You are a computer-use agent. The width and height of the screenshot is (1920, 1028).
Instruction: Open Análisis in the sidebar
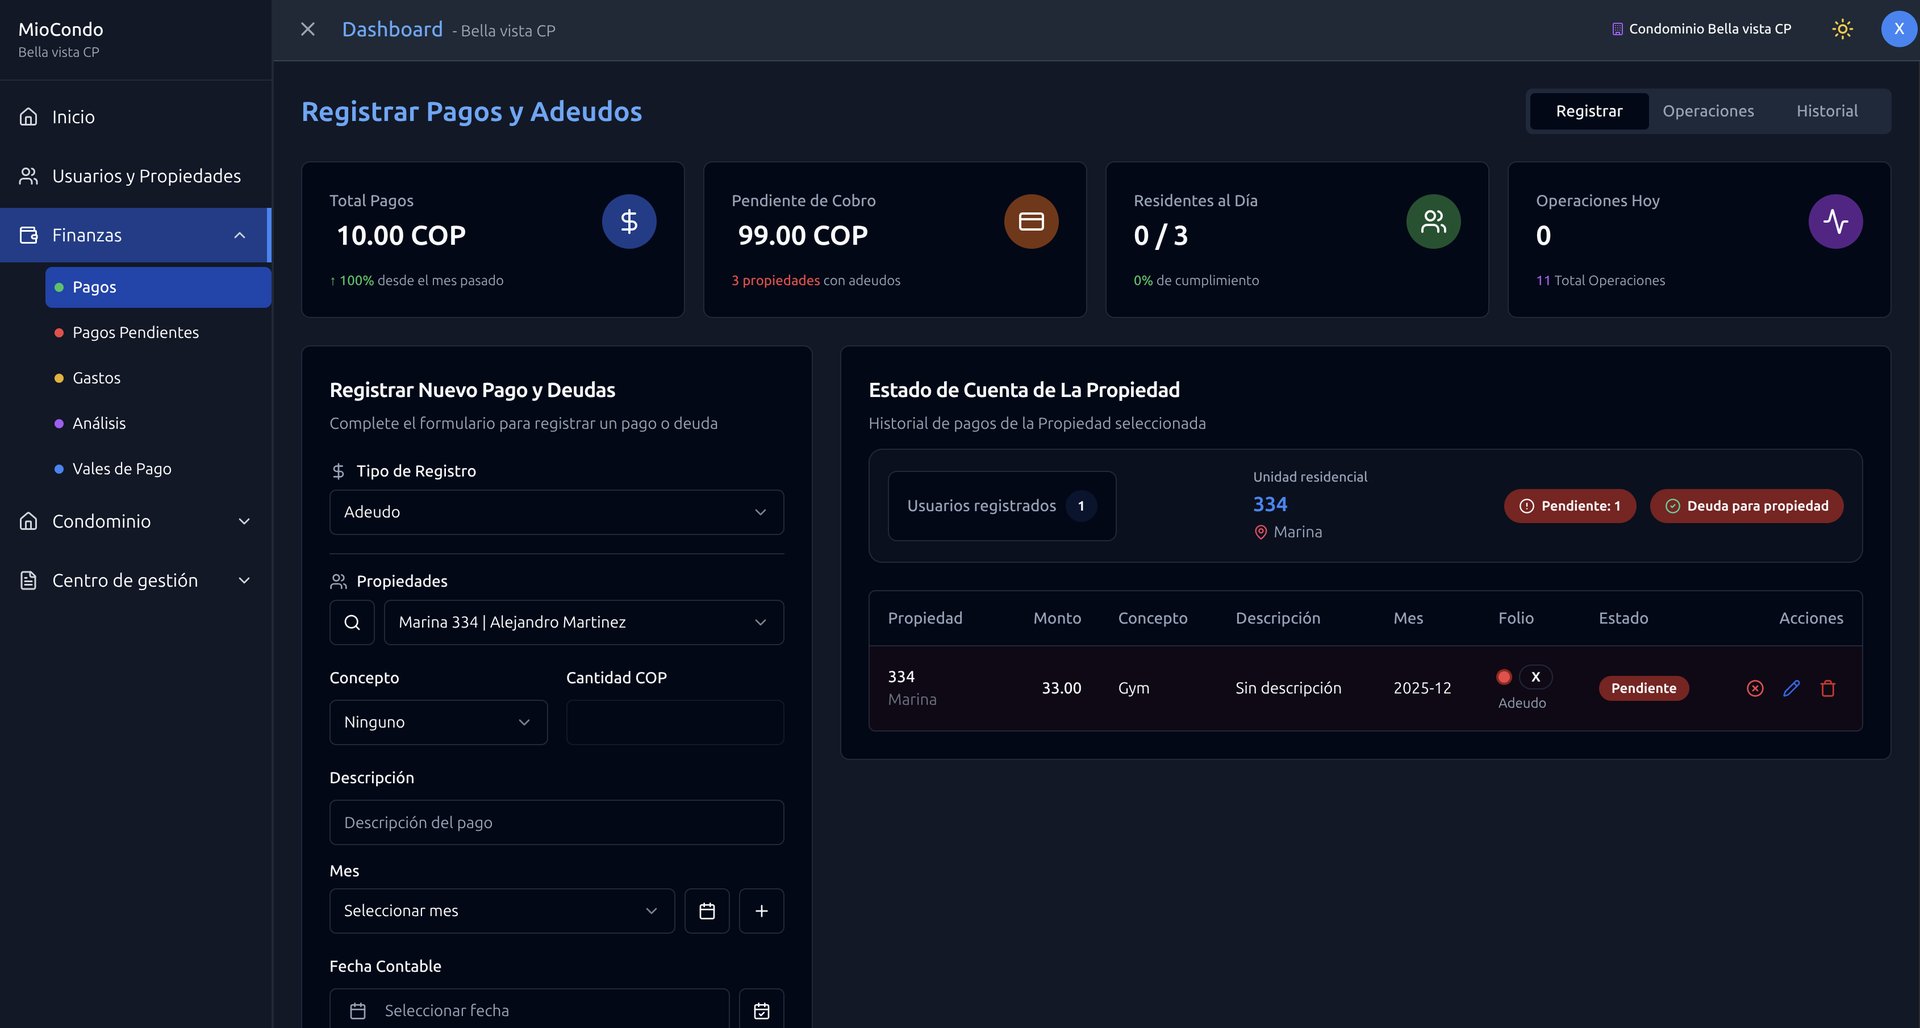(x=158, y=423)
